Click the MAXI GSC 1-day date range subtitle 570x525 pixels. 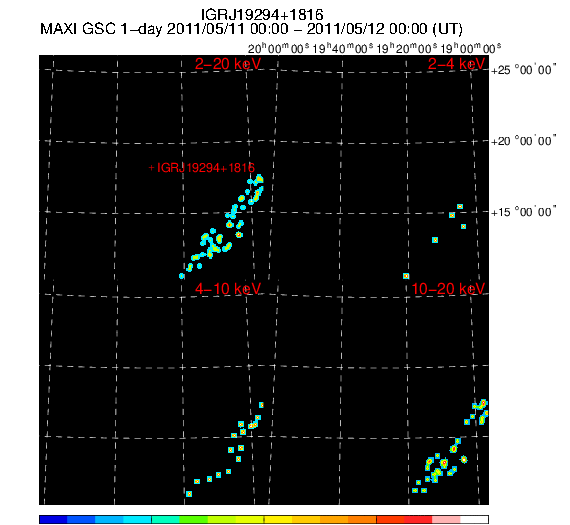click(251, 29)
